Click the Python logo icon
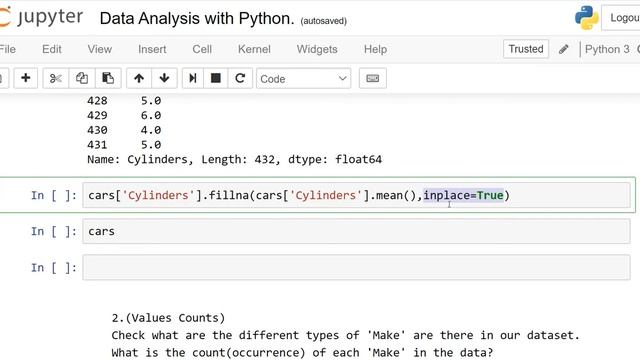Viewport: 640px width, 360px height. tap(587, 18)
